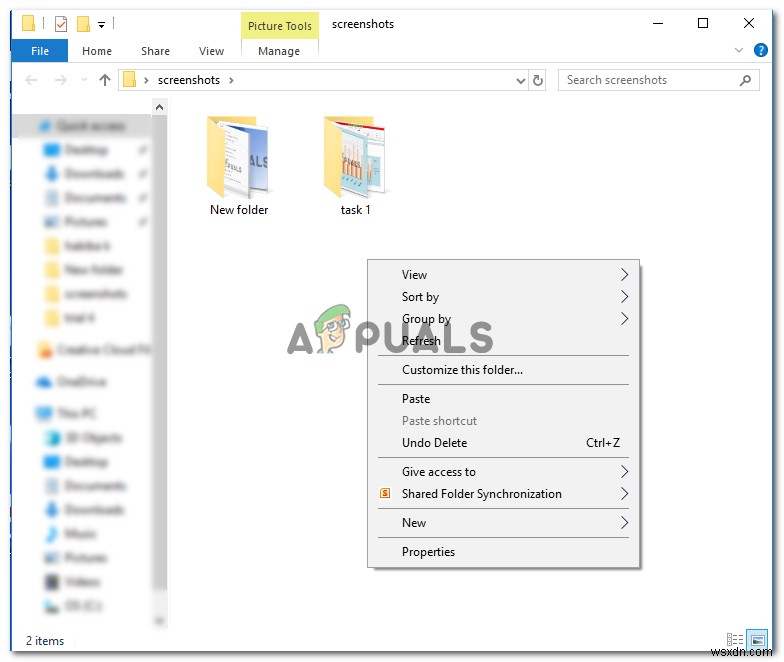
Task: Go forward with the right arrow
Action: click(x=60, y=80)
